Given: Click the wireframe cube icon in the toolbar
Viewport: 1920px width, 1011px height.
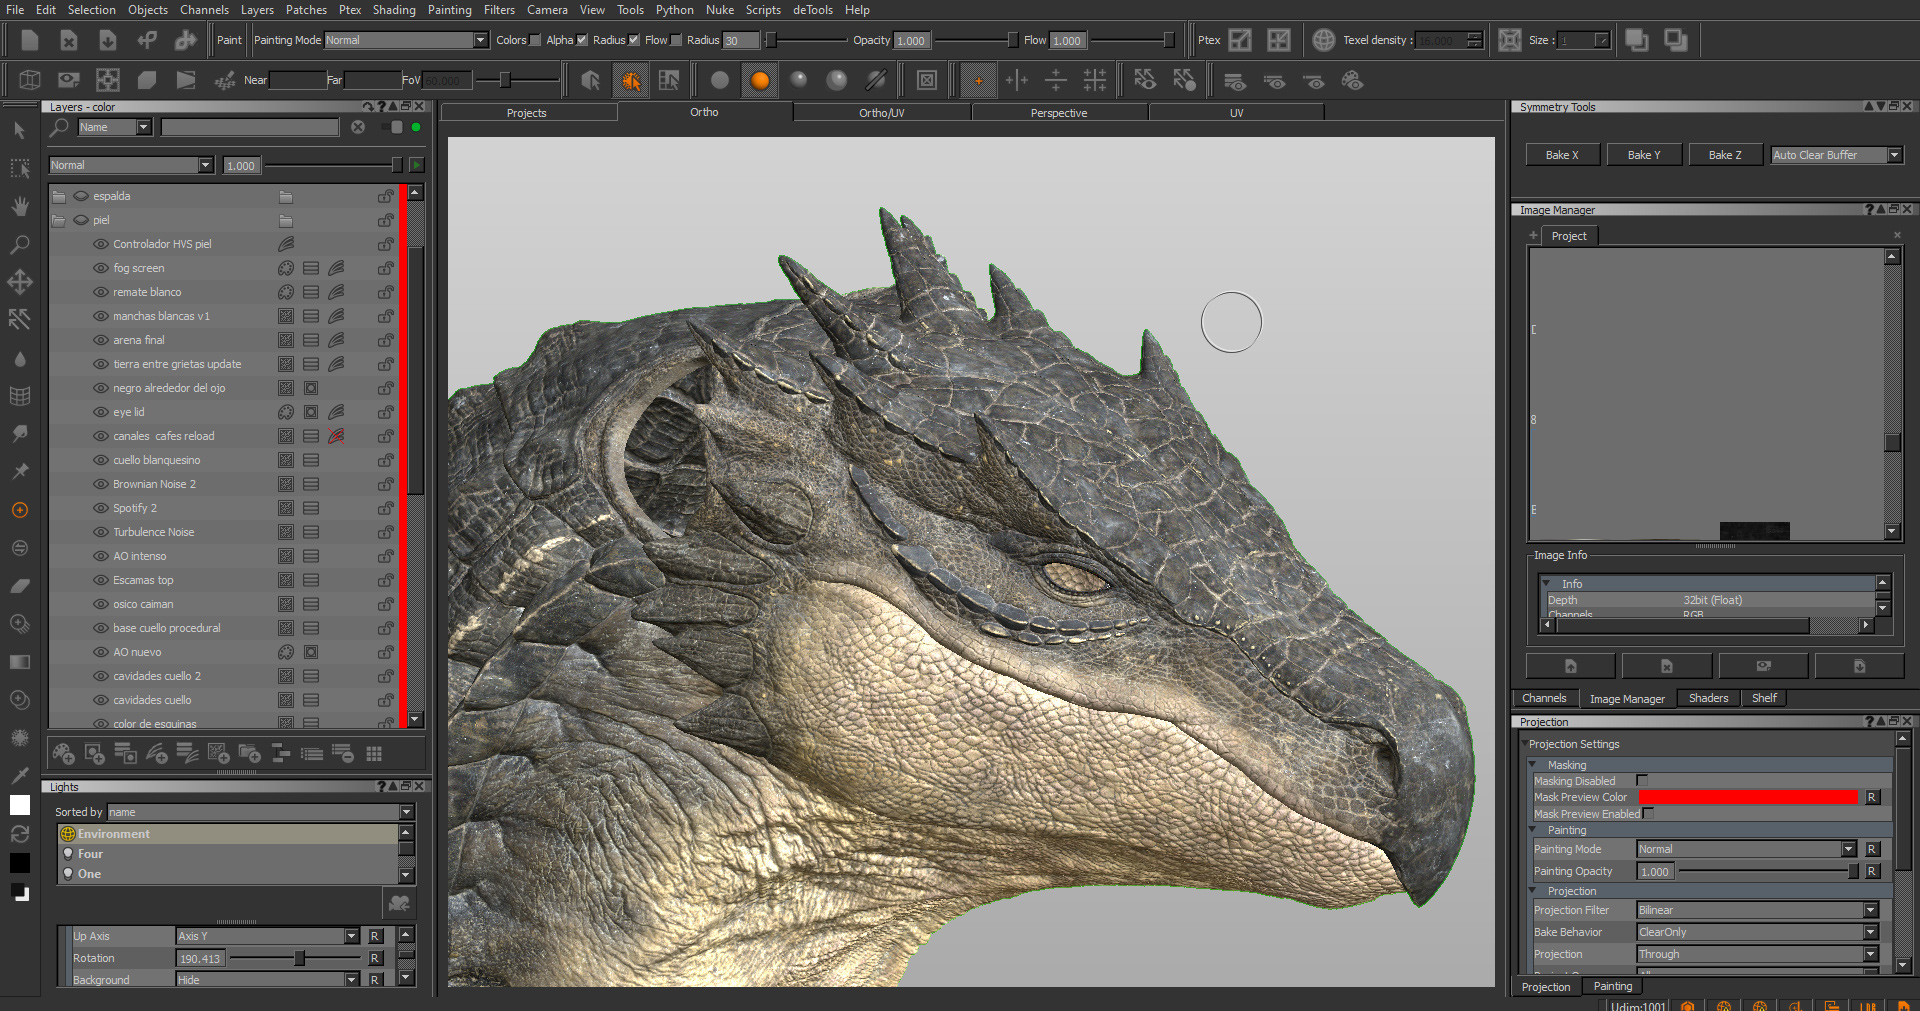Looking at the screenshot, I should pyautogui.click(x=30, y=80).
